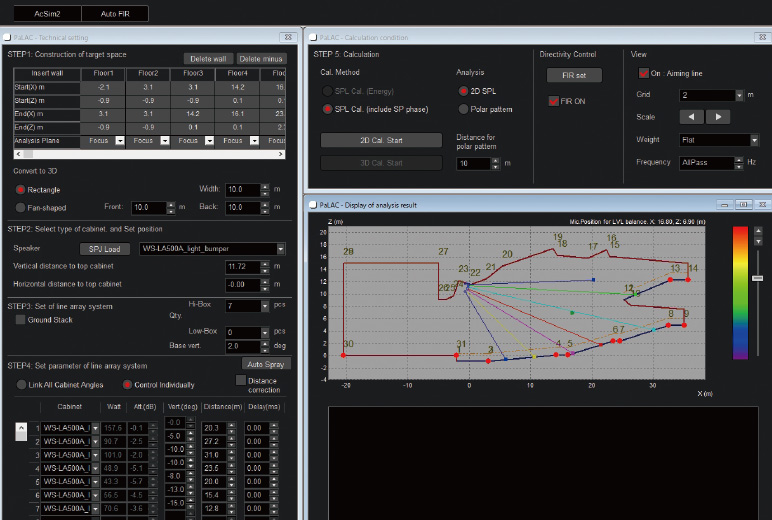Select the Fan-shaped radio button
Screen dimensions: 772x520
pyautogui.click(x=21, y=207)
